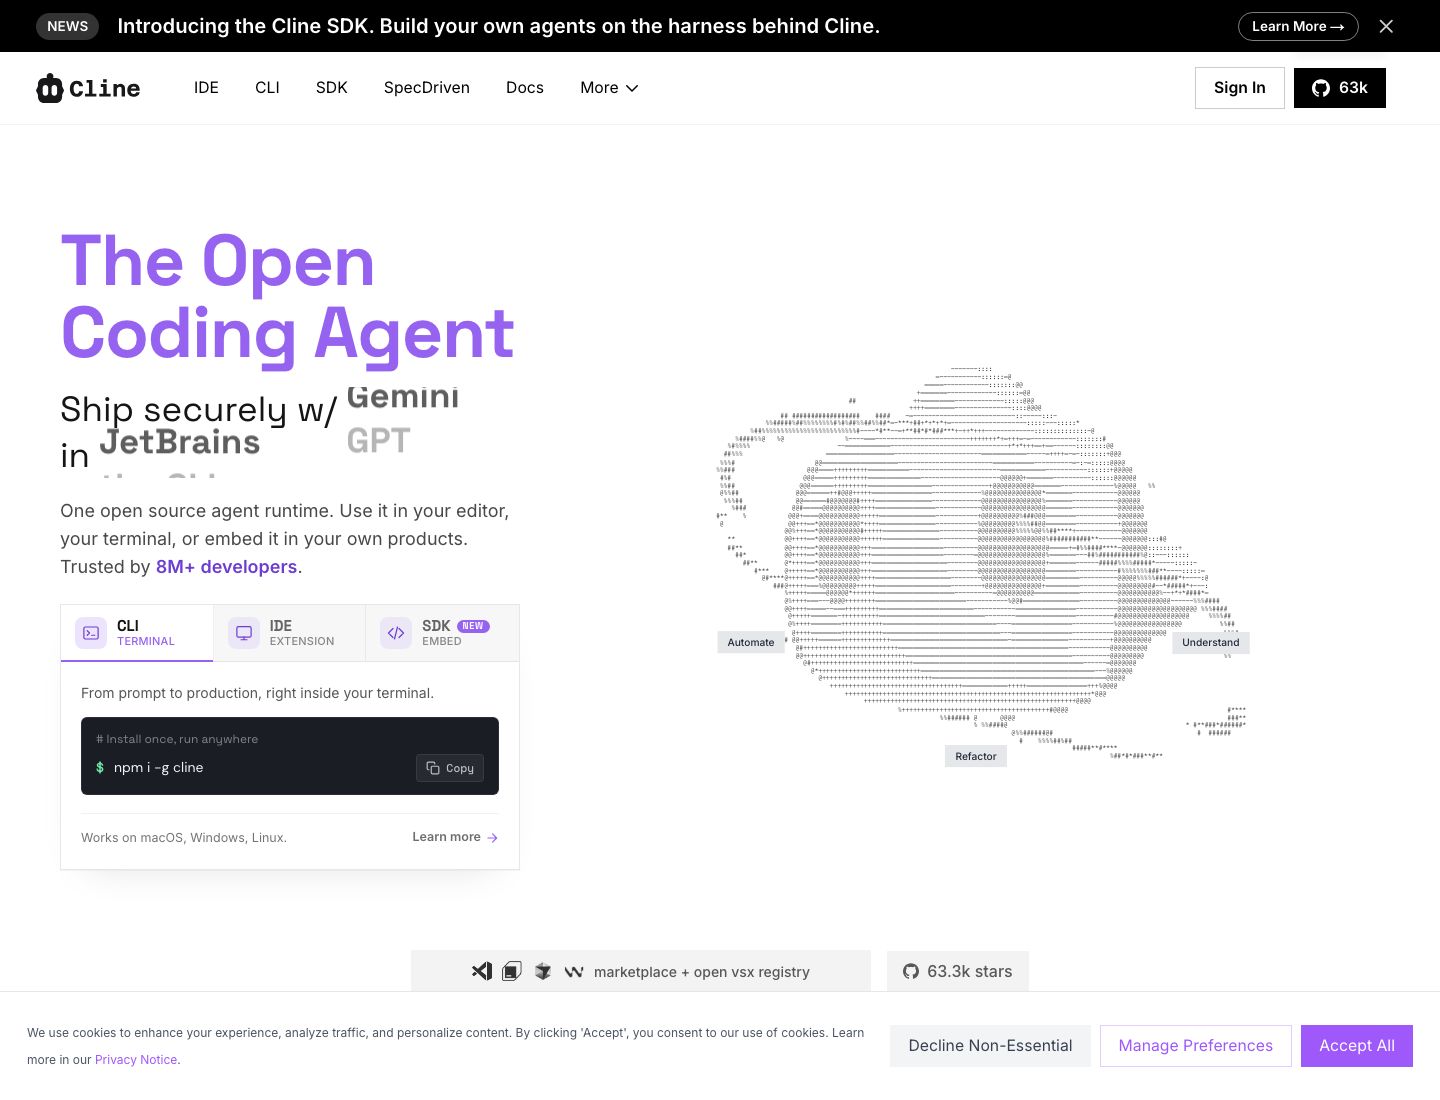Decline non-essential cookies
1440x1100 pixels.
pyautogui.click(x=990, y=1046)
